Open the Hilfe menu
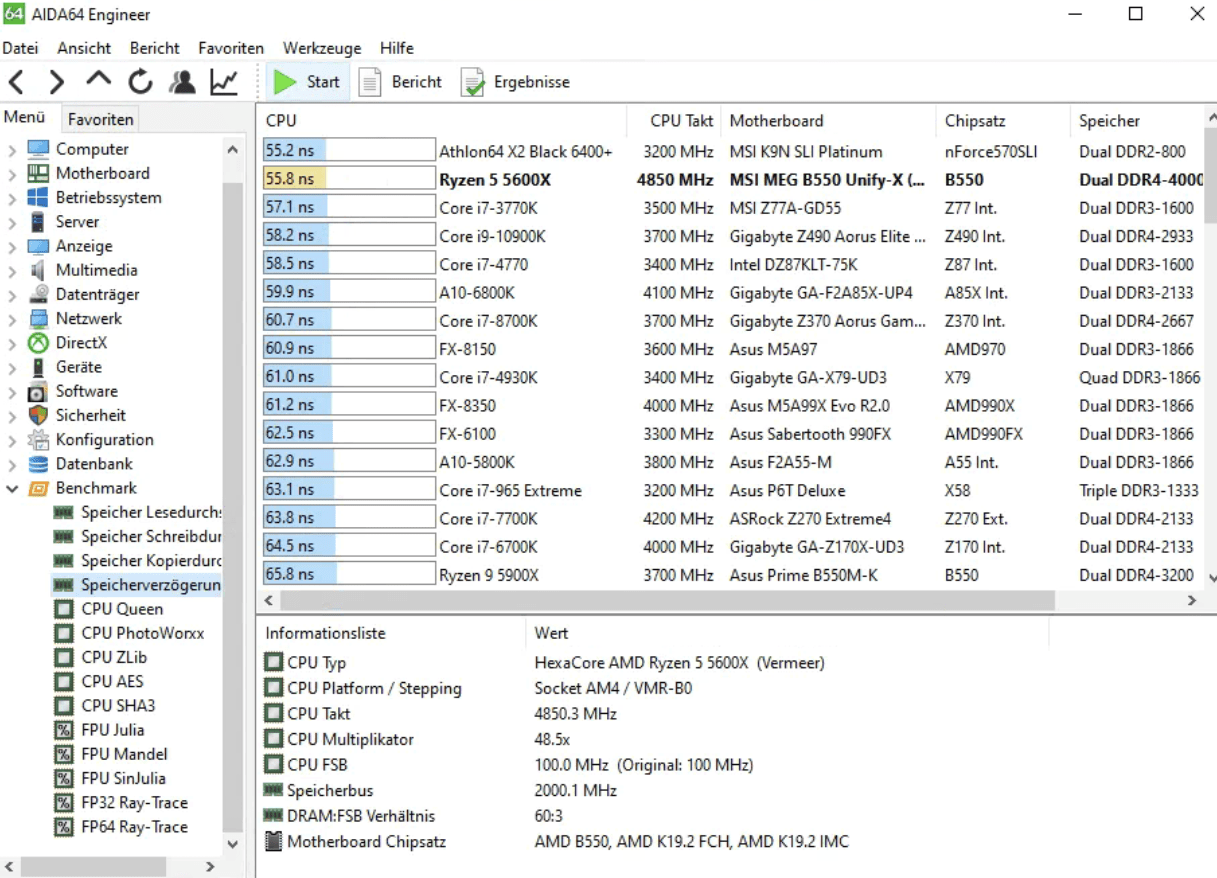The width and height of the screenshot is (1217, 878). click(x=397, y=48)
